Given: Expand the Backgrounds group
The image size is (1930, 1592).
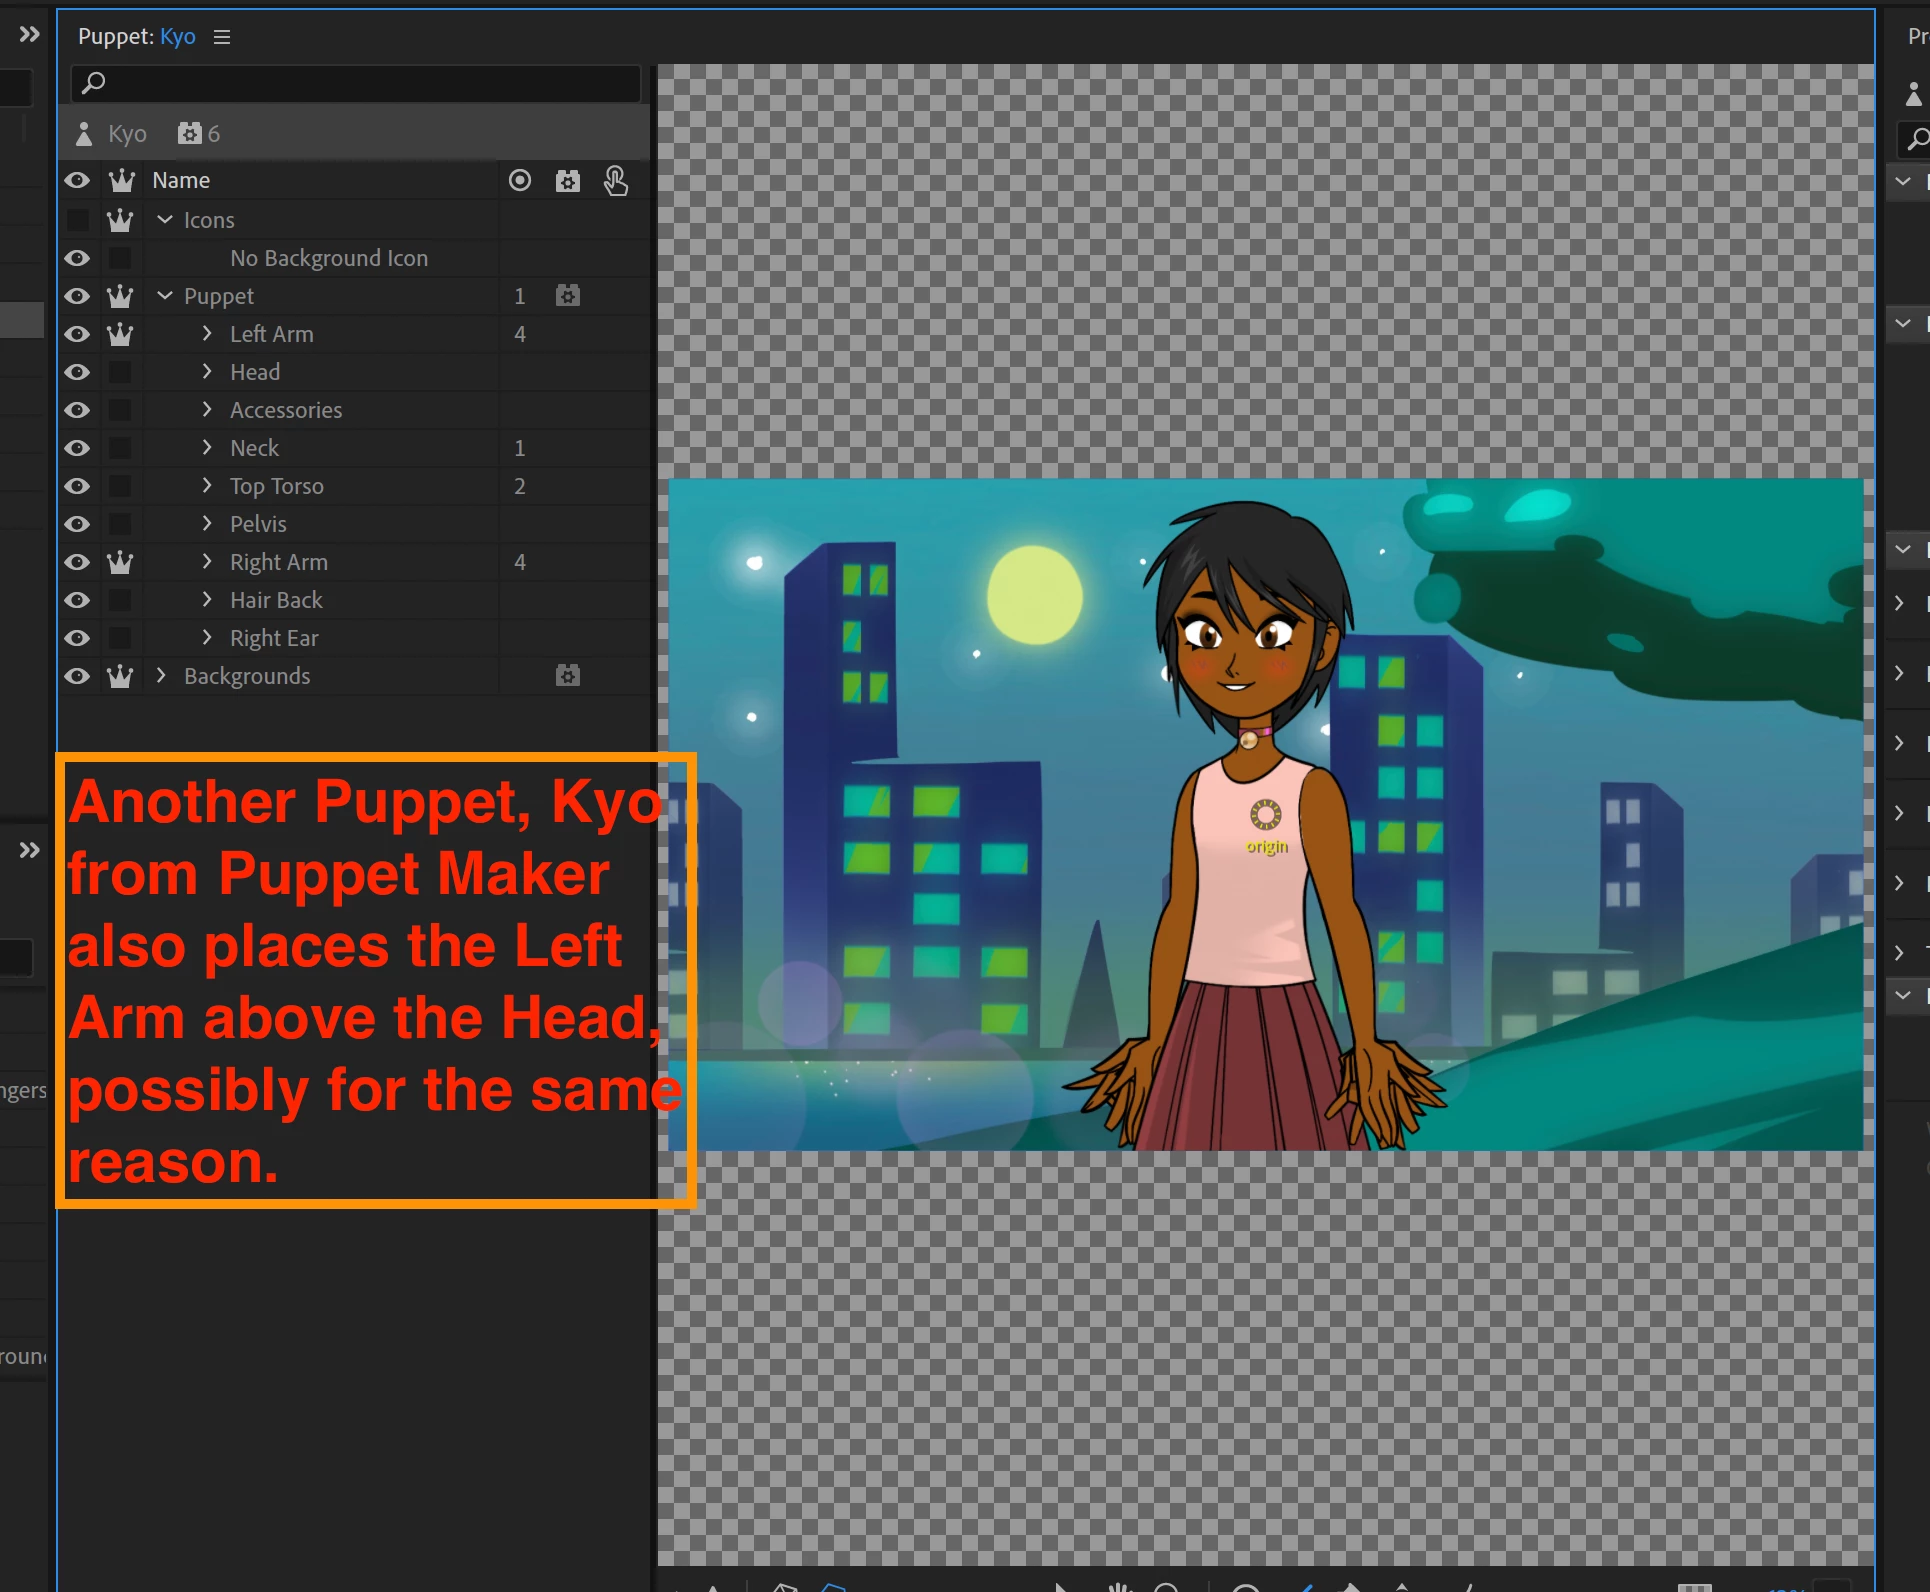Looking at the screenshot, I should coord(161,676).
